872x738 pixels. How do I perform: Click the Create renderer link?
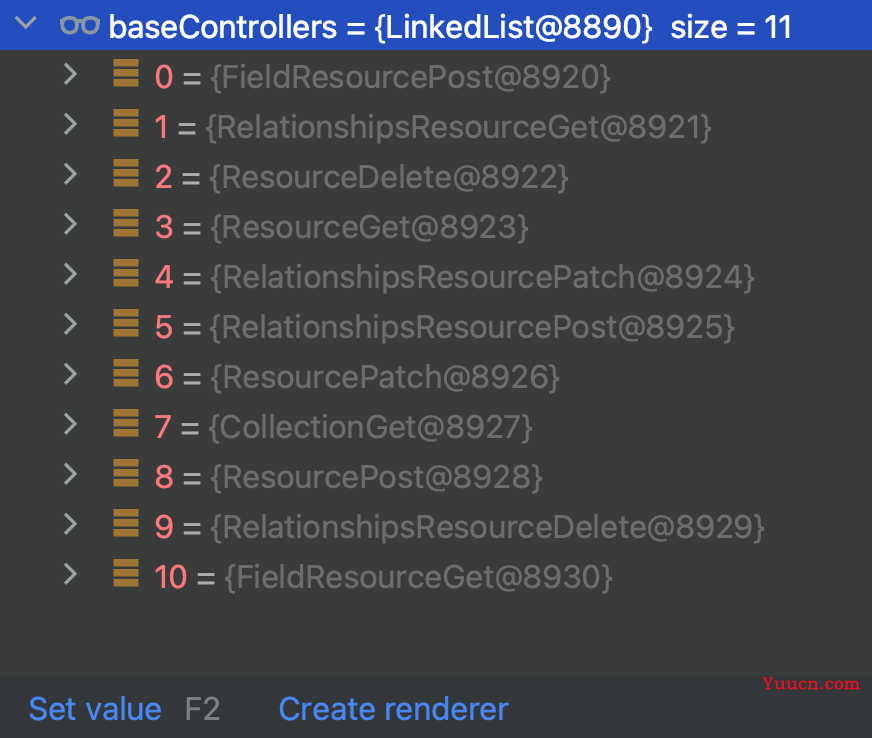pos(393,709)
